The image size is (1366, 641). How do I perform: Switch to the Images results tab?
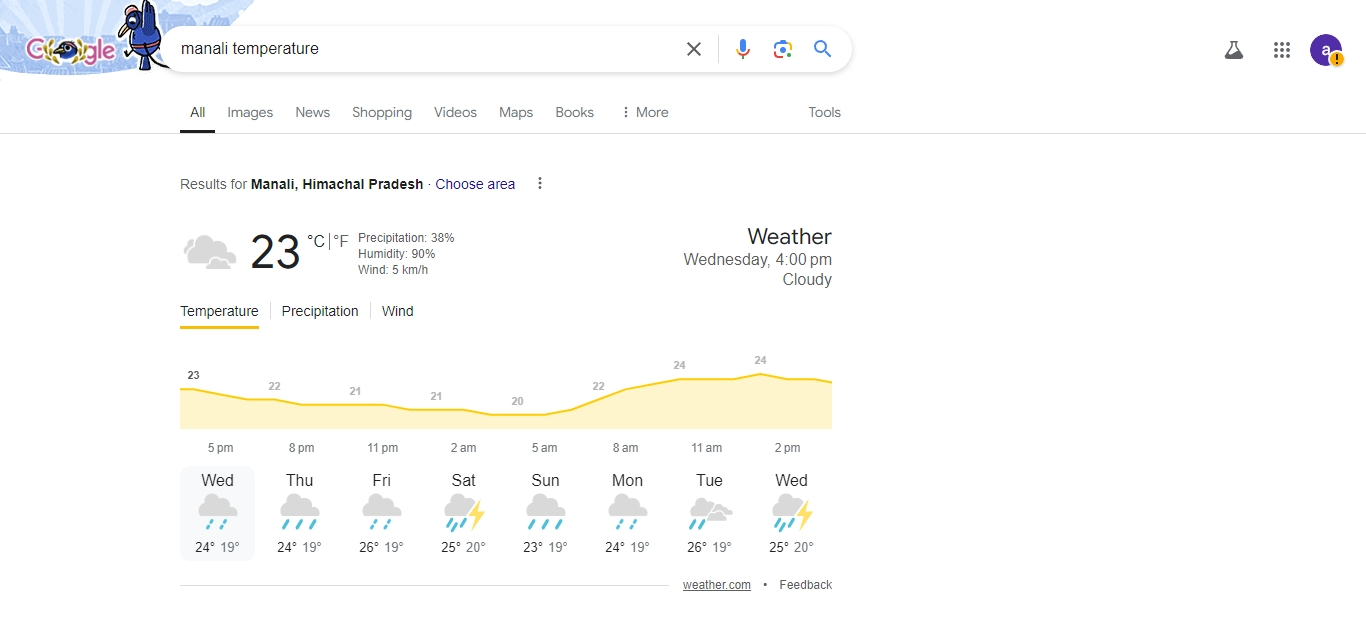tap(250, 112)
